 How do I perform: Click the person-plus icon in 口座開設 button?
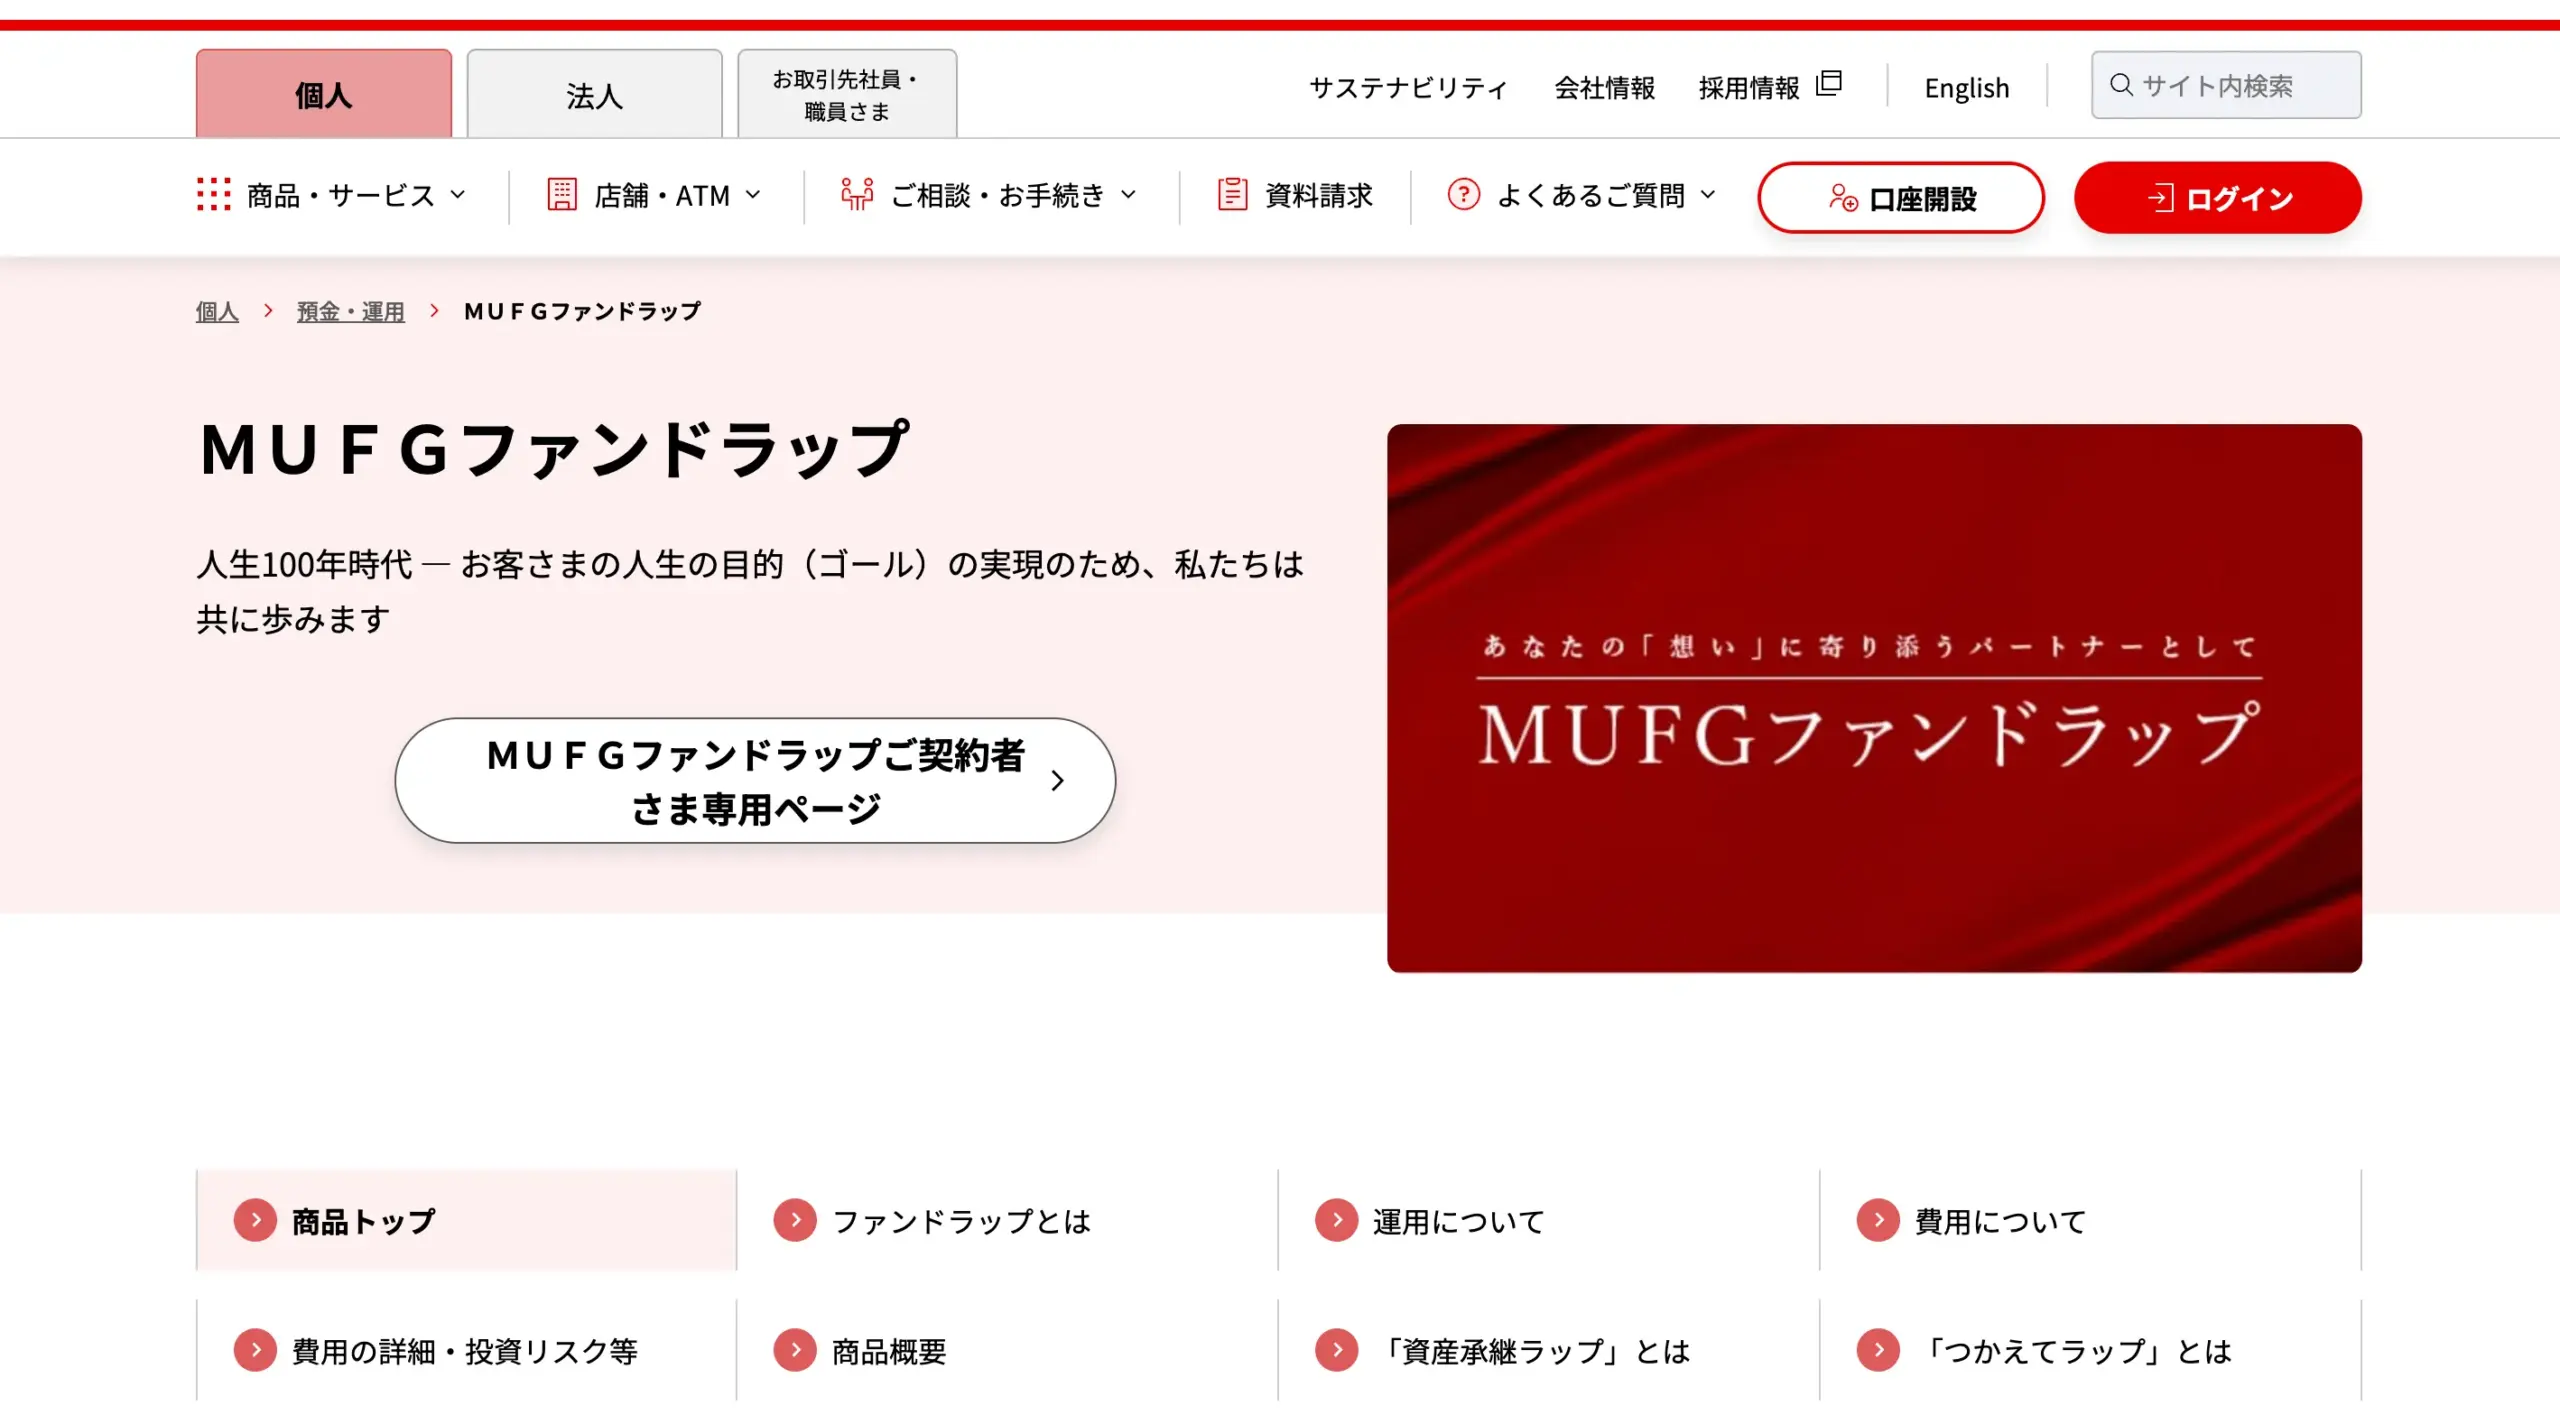pos(1843,198)
